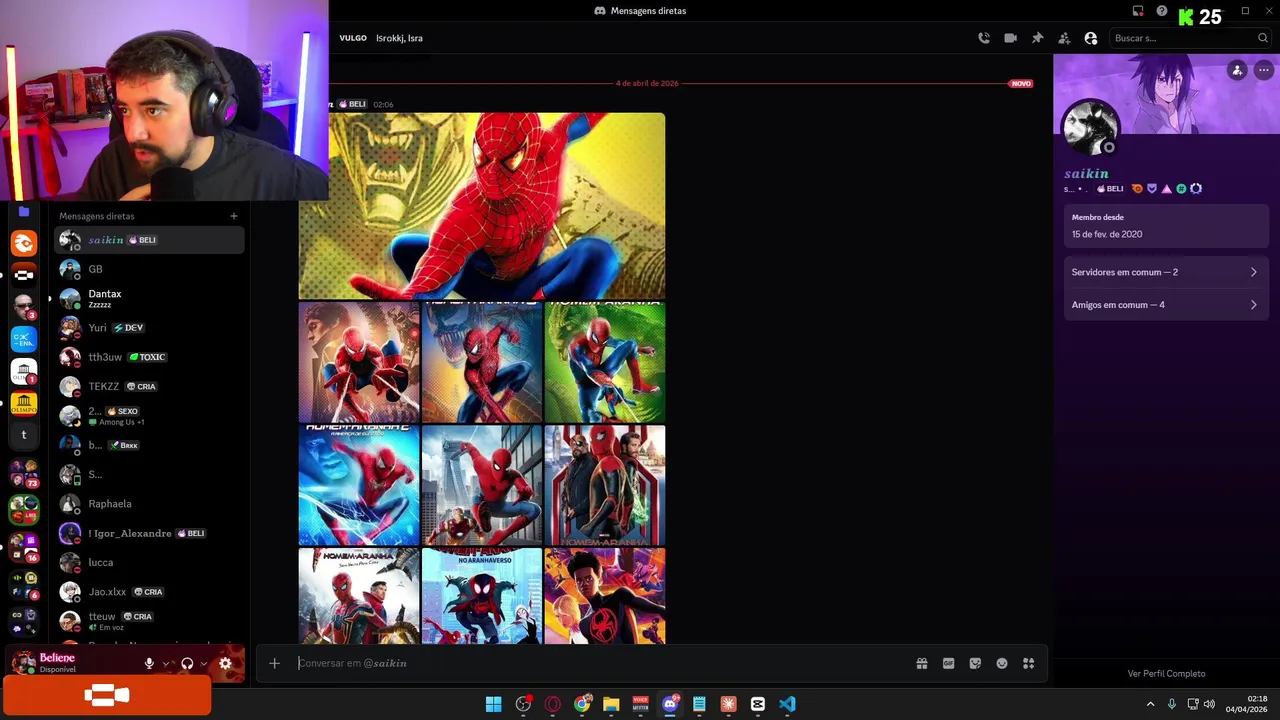The width and height of the screenshot is (1280, 720).
Task: Click the Beliene user status panel
Action: 70,663
